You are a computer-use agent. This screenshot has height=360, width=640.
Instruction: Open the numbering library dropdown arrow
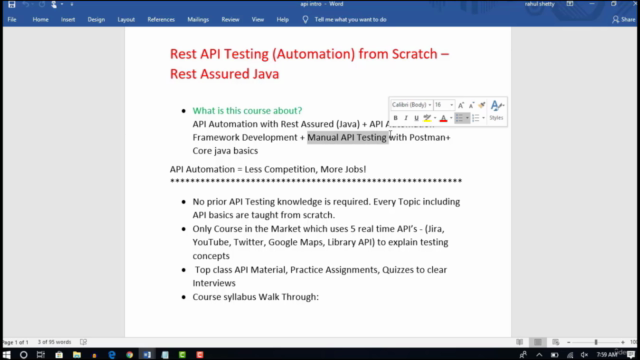tap(483, 118)
